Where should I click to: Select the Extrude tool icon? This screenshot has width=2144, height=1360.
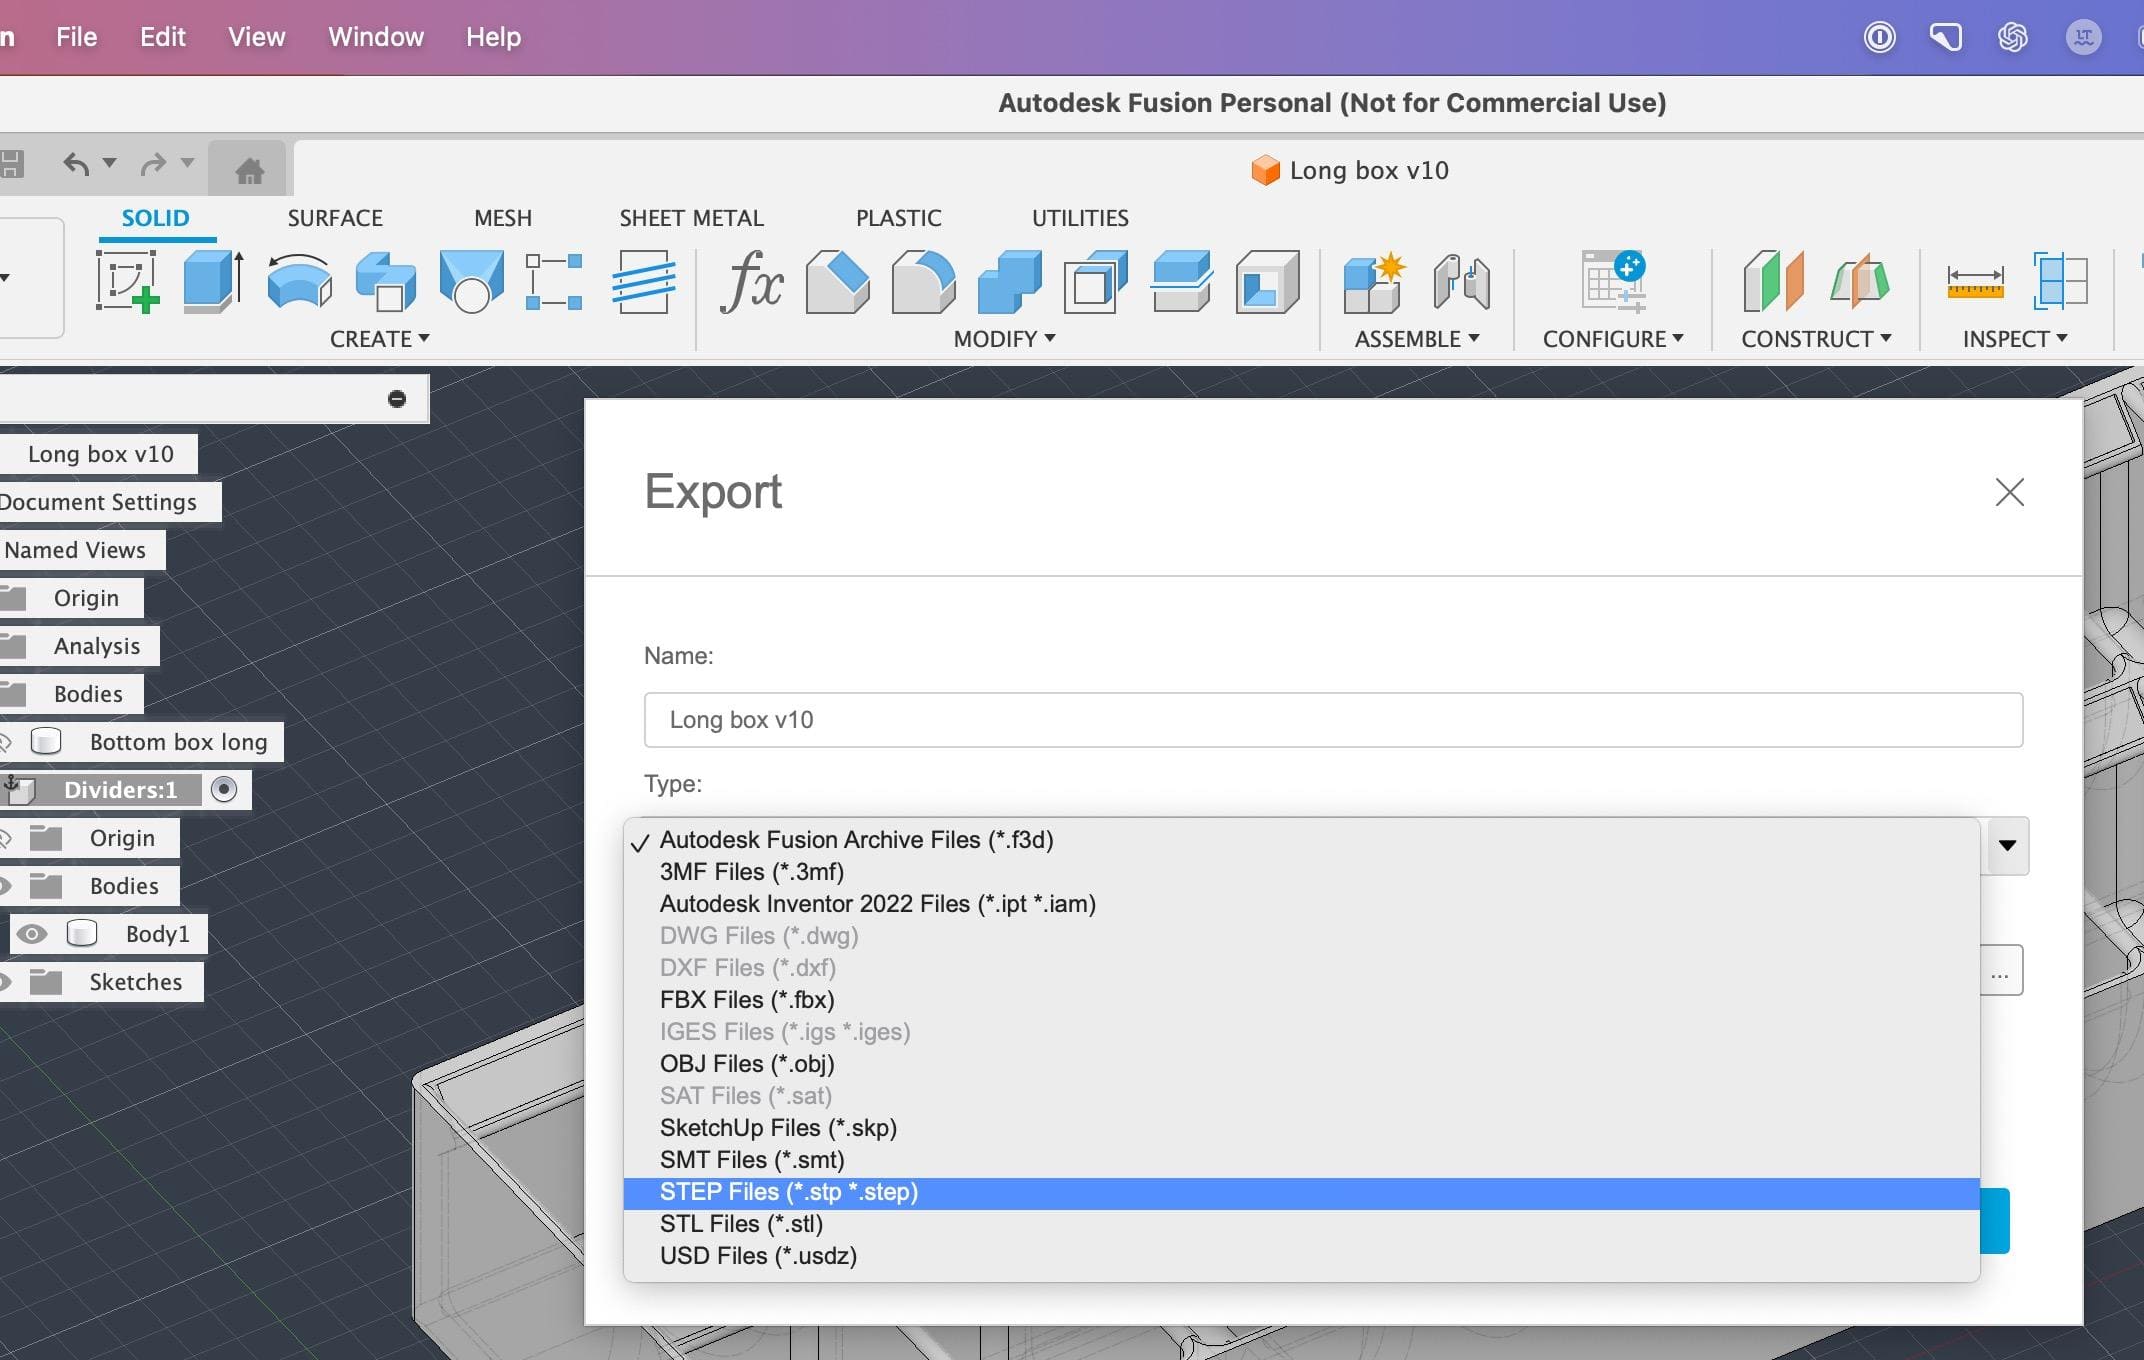[x=213, y=281]
